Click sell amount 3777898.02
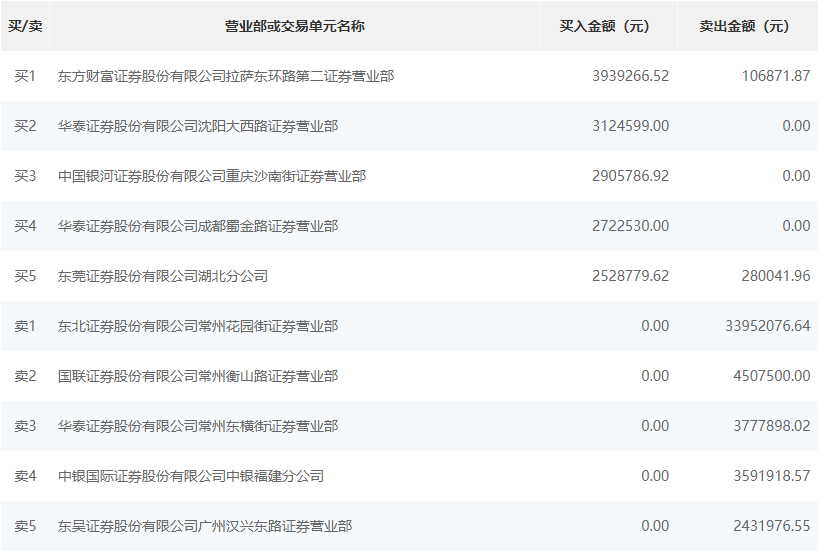 772,426
